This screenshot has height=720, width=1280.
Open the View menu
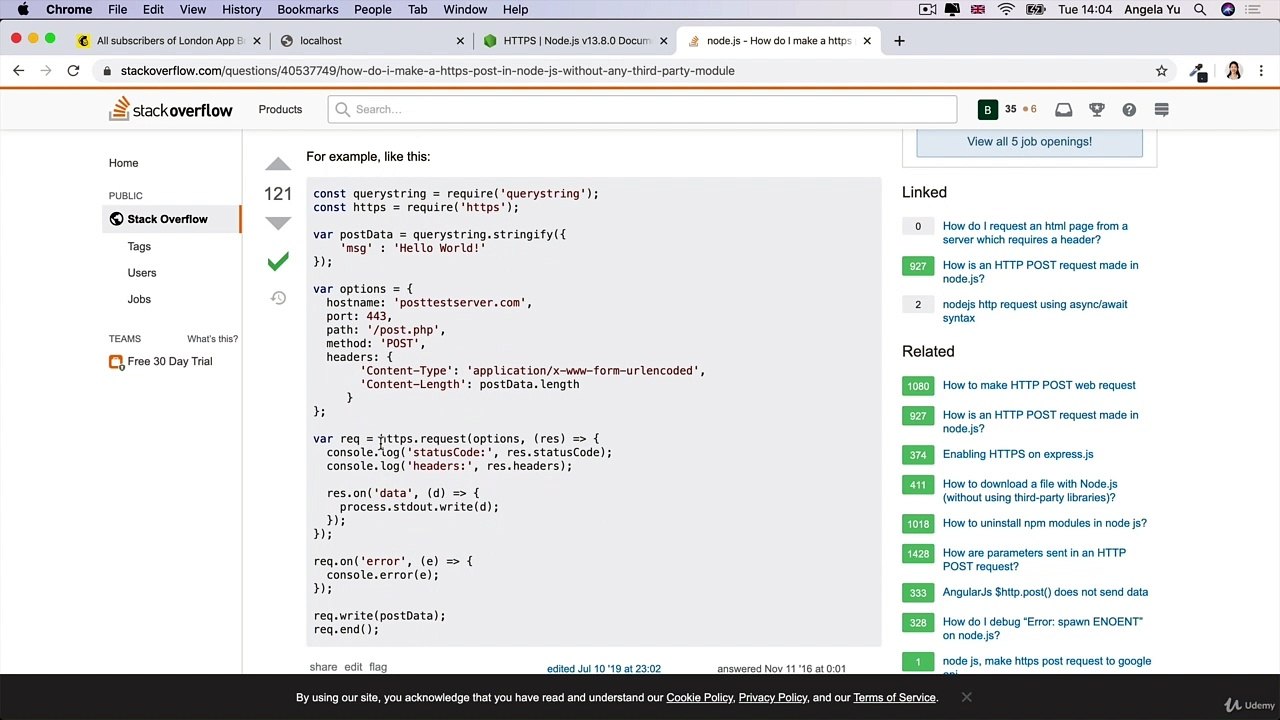[193, 10]
